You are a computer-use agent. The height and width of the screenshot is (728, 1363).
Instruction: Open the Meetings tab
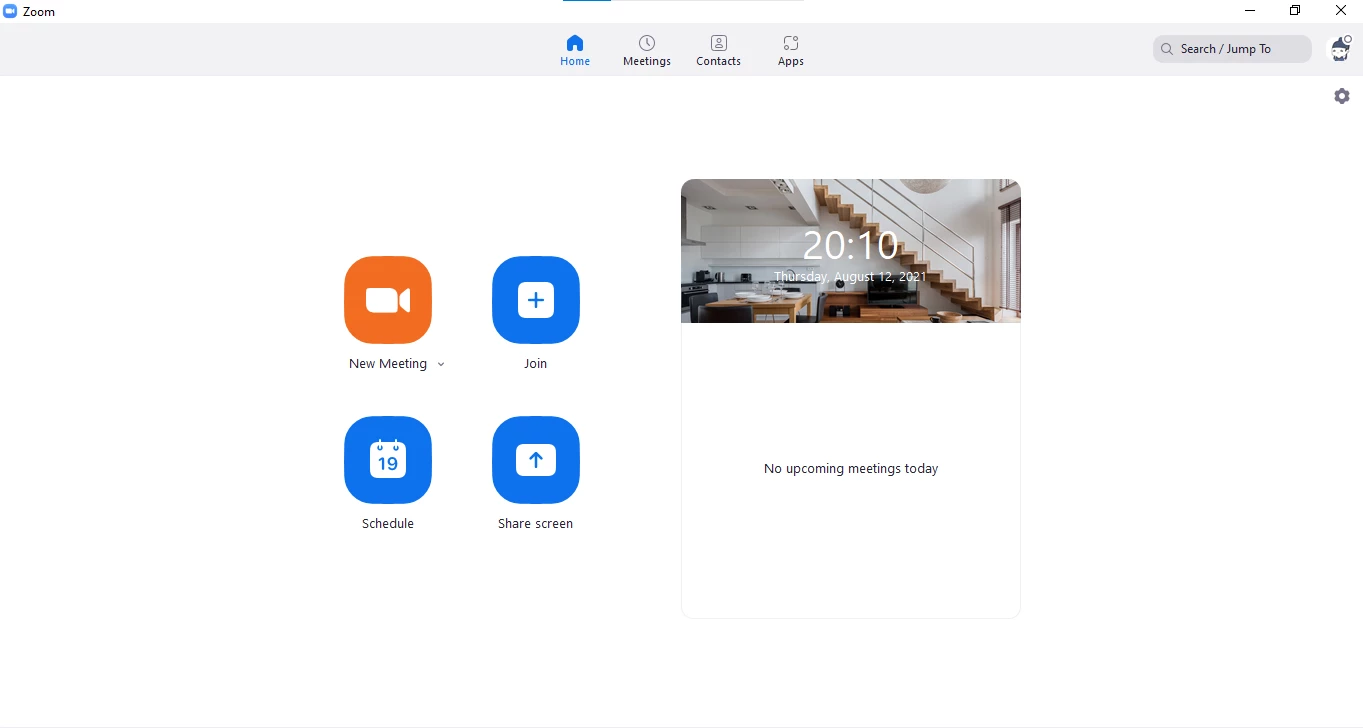pyautogui.click(x=647, y=51)
